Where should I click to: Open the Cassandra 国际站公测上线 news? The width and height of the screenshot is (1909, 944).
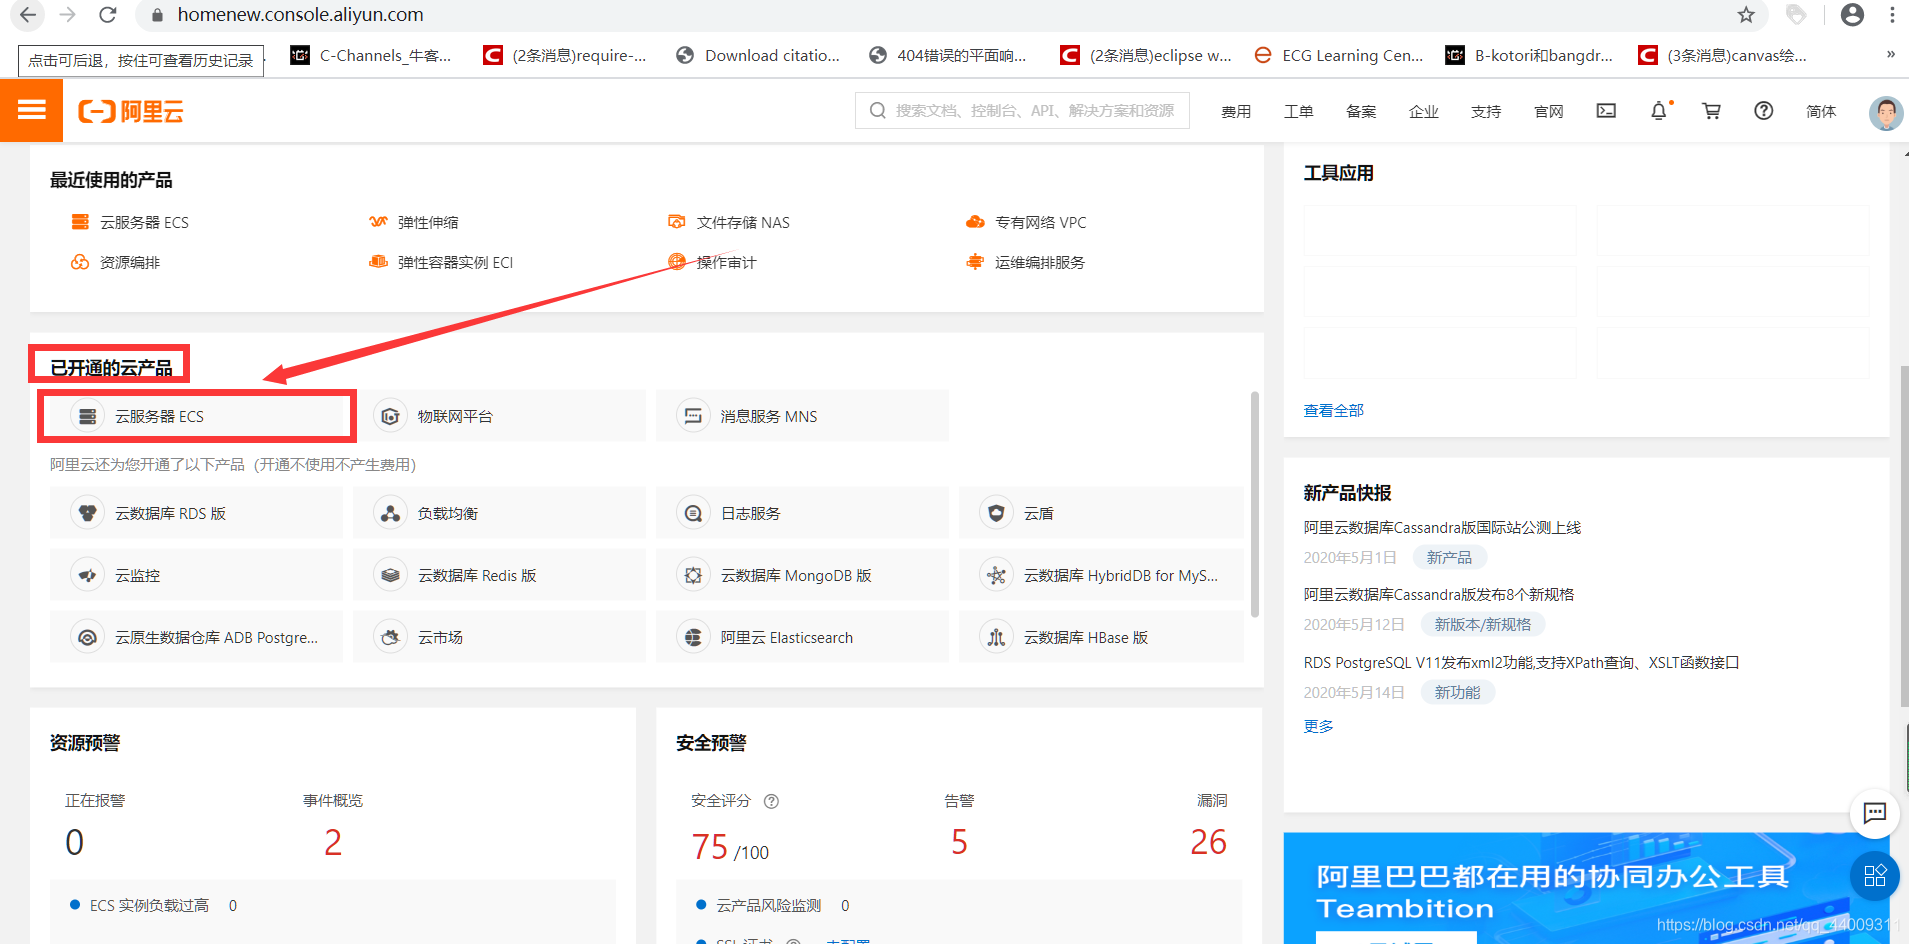(1442, 527)
